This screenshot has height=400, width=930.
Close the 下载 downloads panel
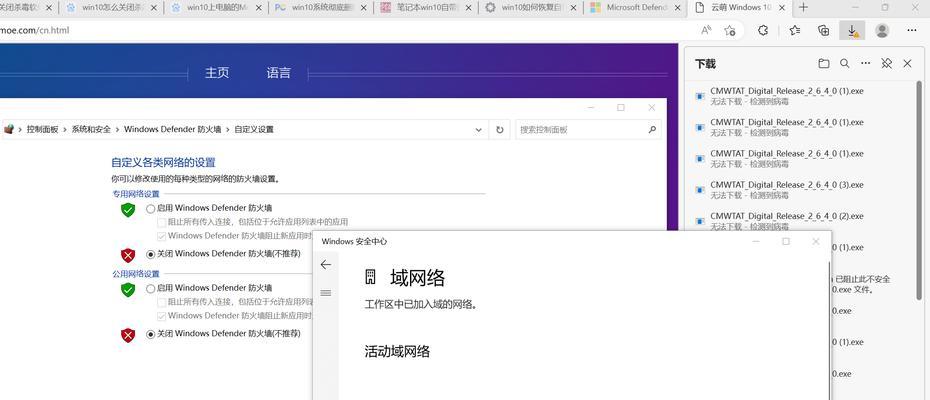(x=907, y=64)
